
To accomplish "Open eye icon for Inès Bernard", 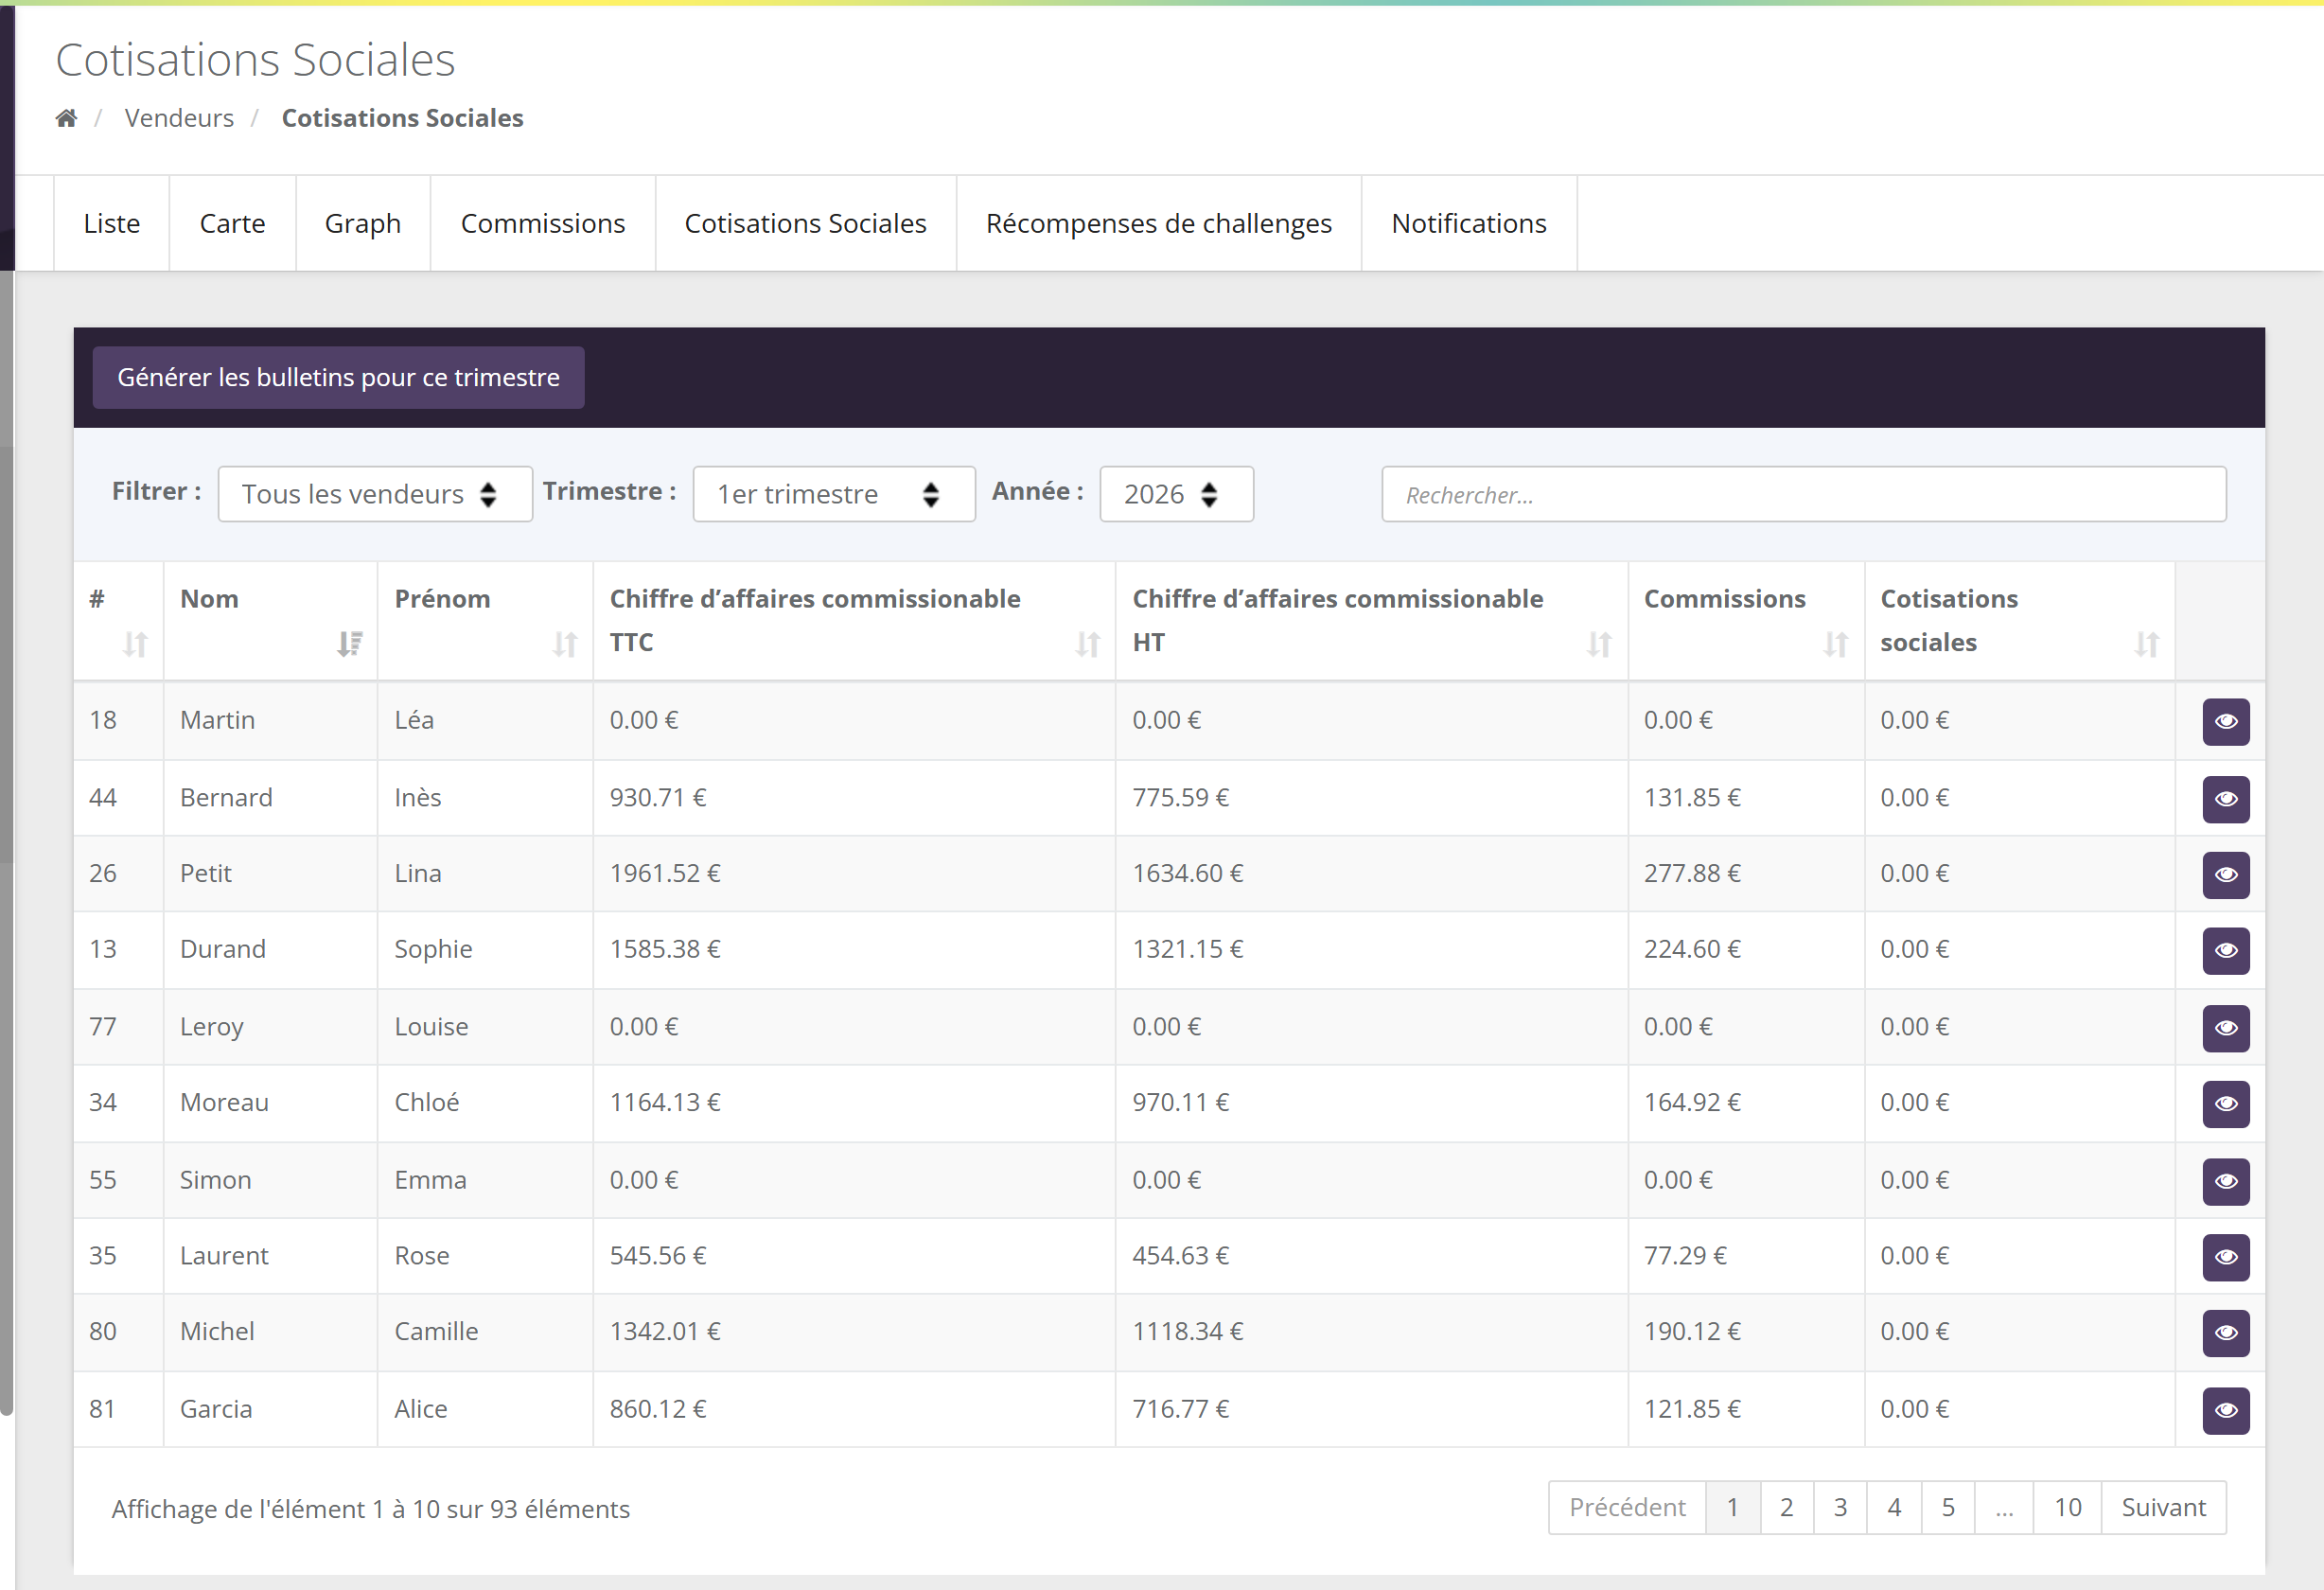I will click(2226, 799).
